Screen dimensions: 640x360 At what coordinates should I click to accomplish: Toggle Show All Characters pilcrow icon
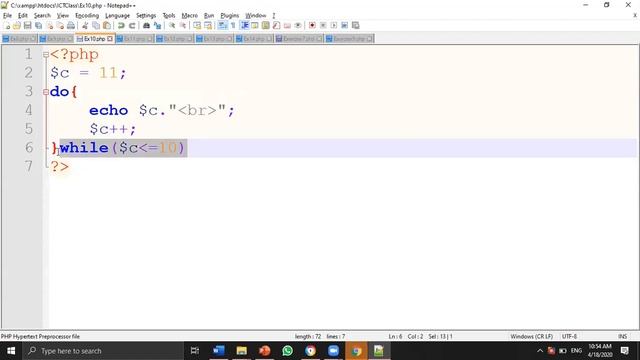pos(233,25)
